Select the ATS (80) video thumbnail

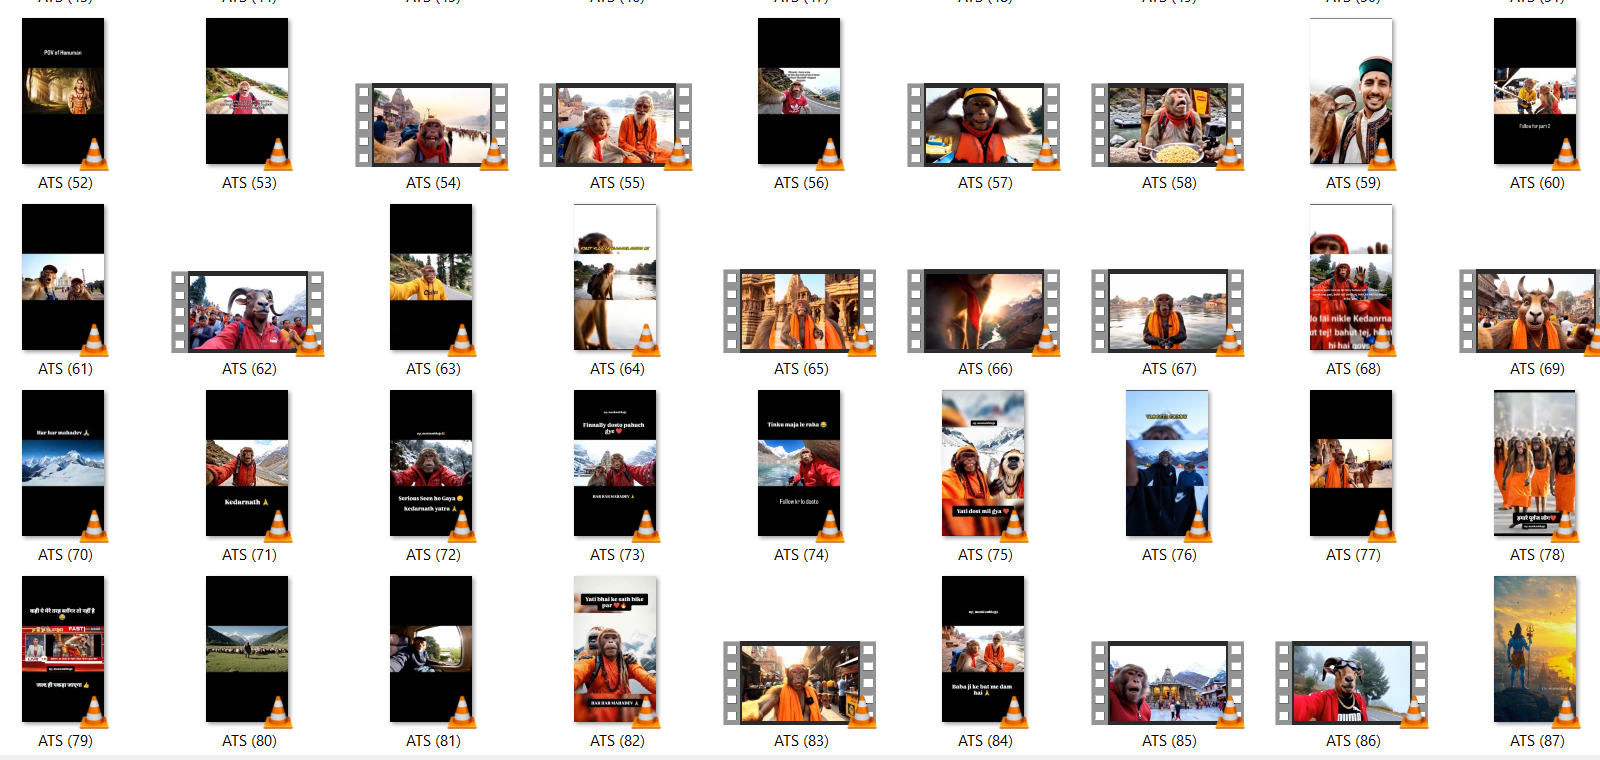click(x=247, y=649)
